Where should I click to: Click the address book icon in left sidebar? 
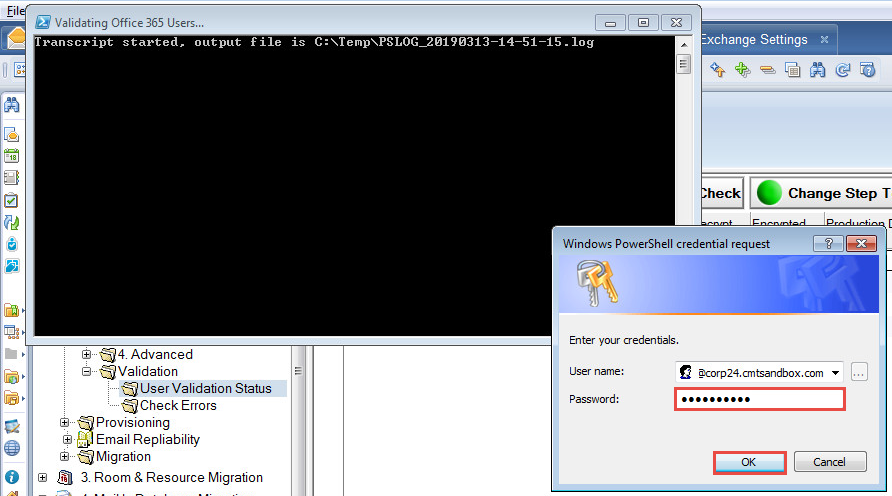(11, 177)
